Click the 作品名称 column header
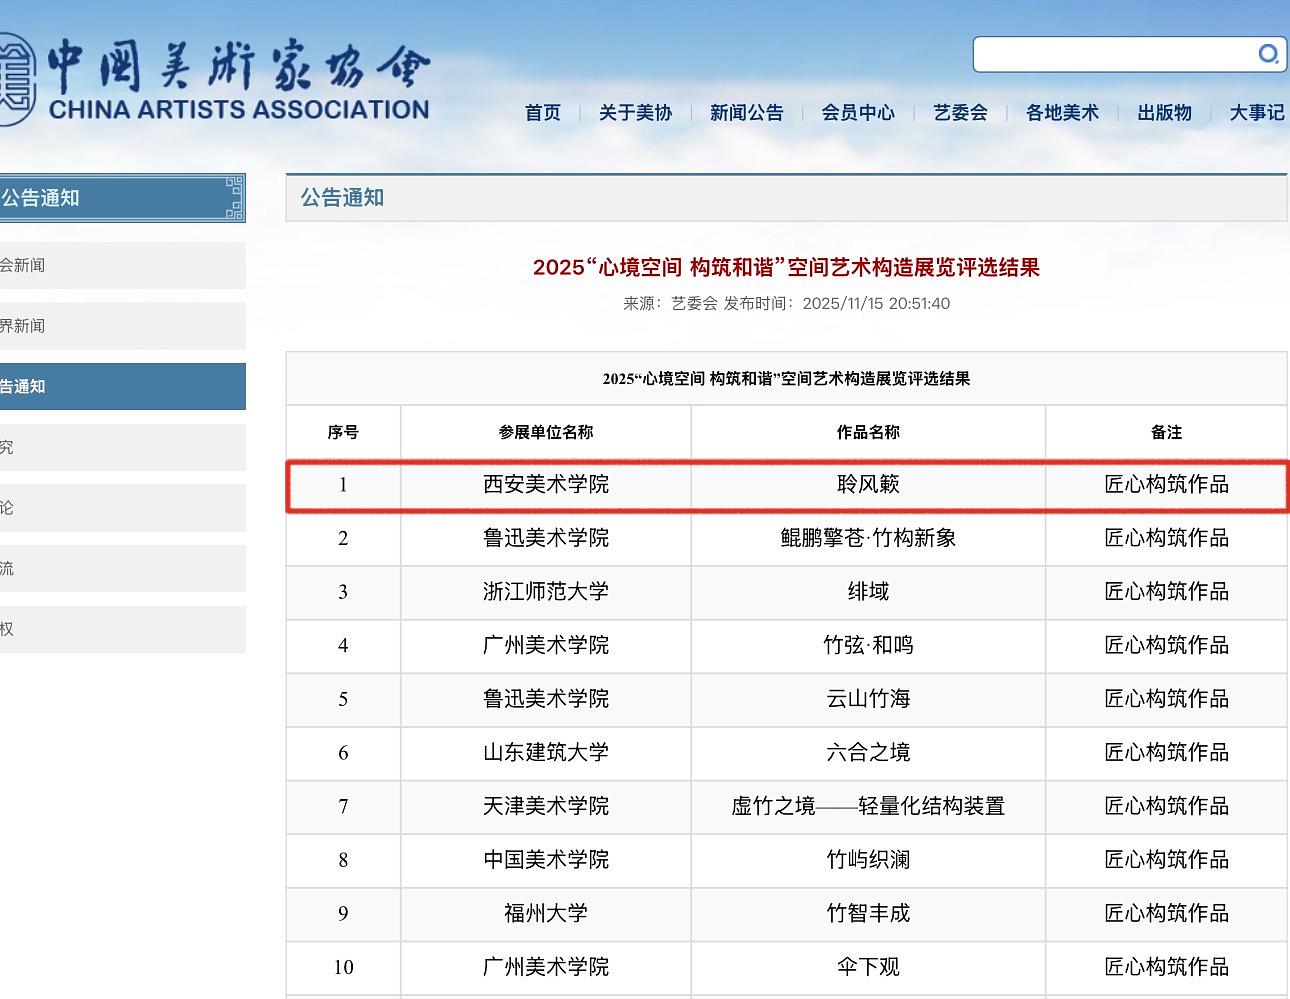The image size is (1290, 999). (x=868, y=432)
